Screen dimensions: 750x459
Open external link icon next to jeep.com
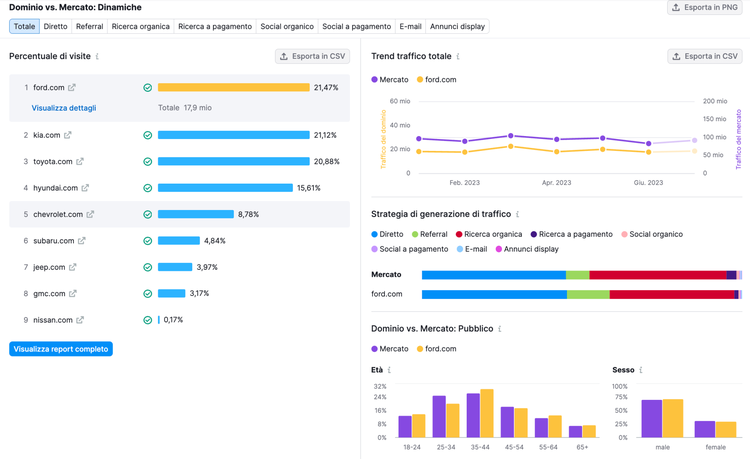(72, 267)
